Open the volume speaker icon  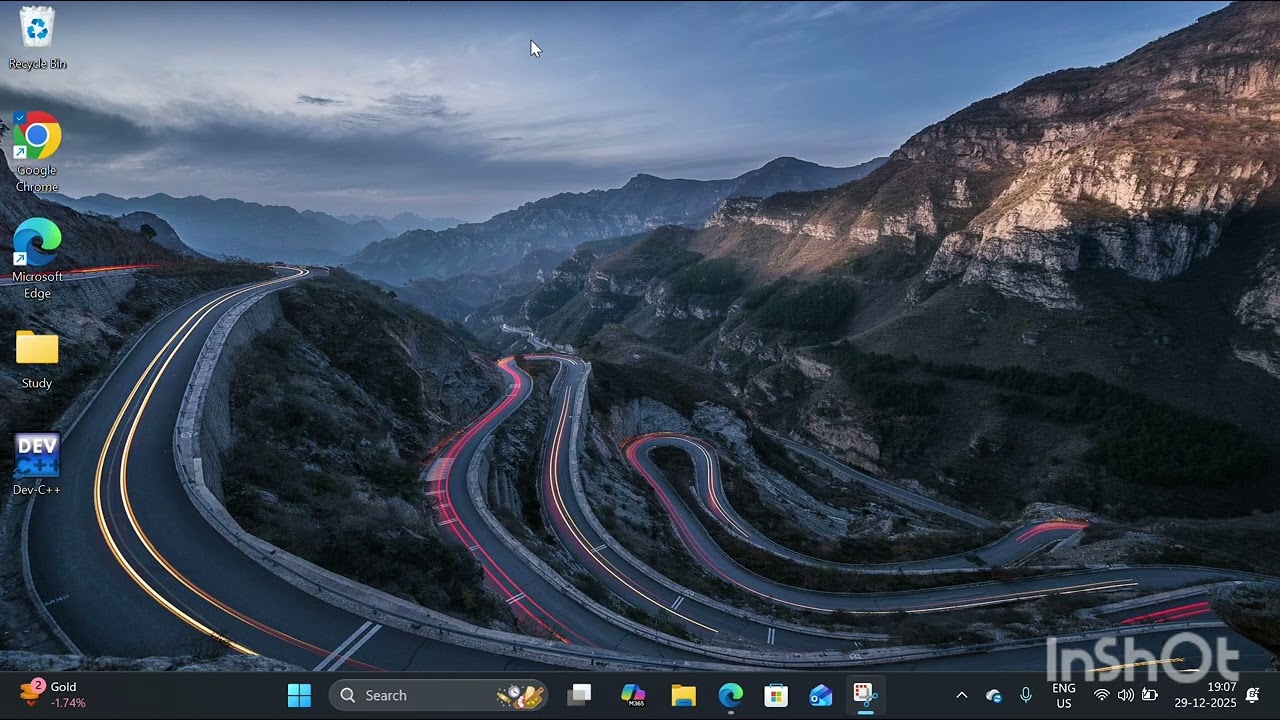(1126, 695)
